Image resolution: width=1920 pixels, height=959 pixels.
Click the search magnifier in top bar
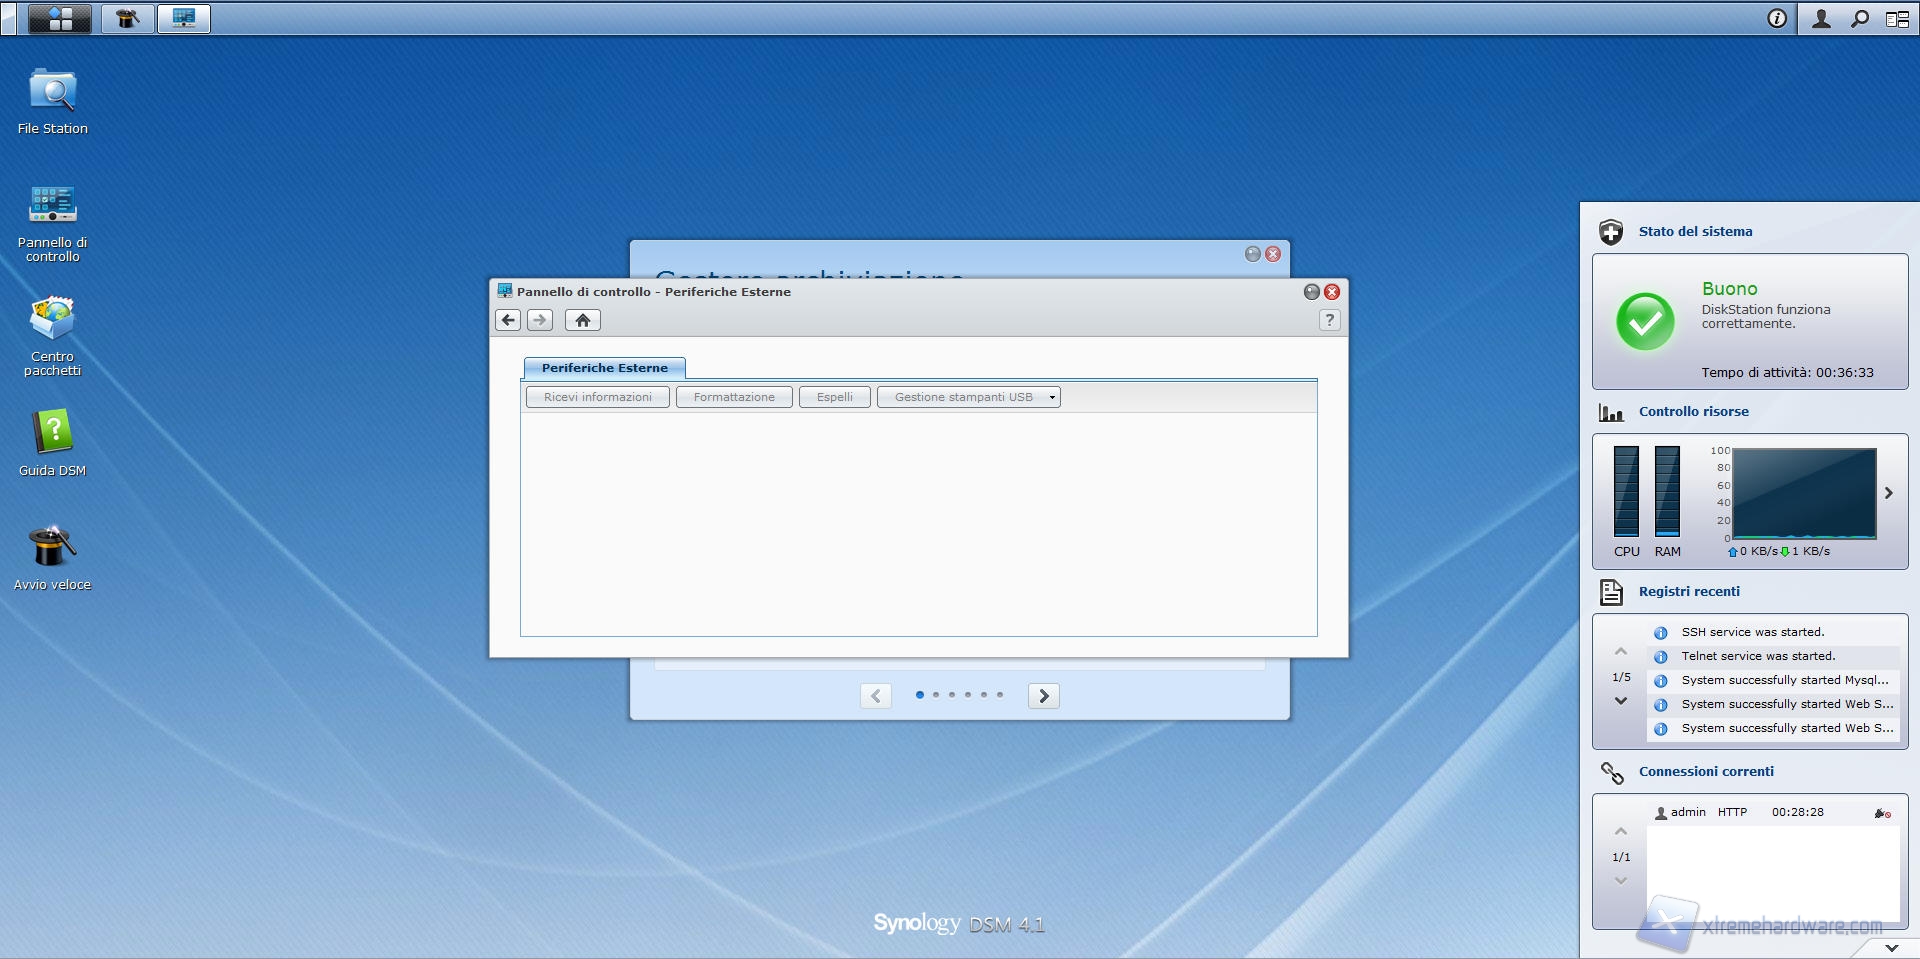(1859, 18)
